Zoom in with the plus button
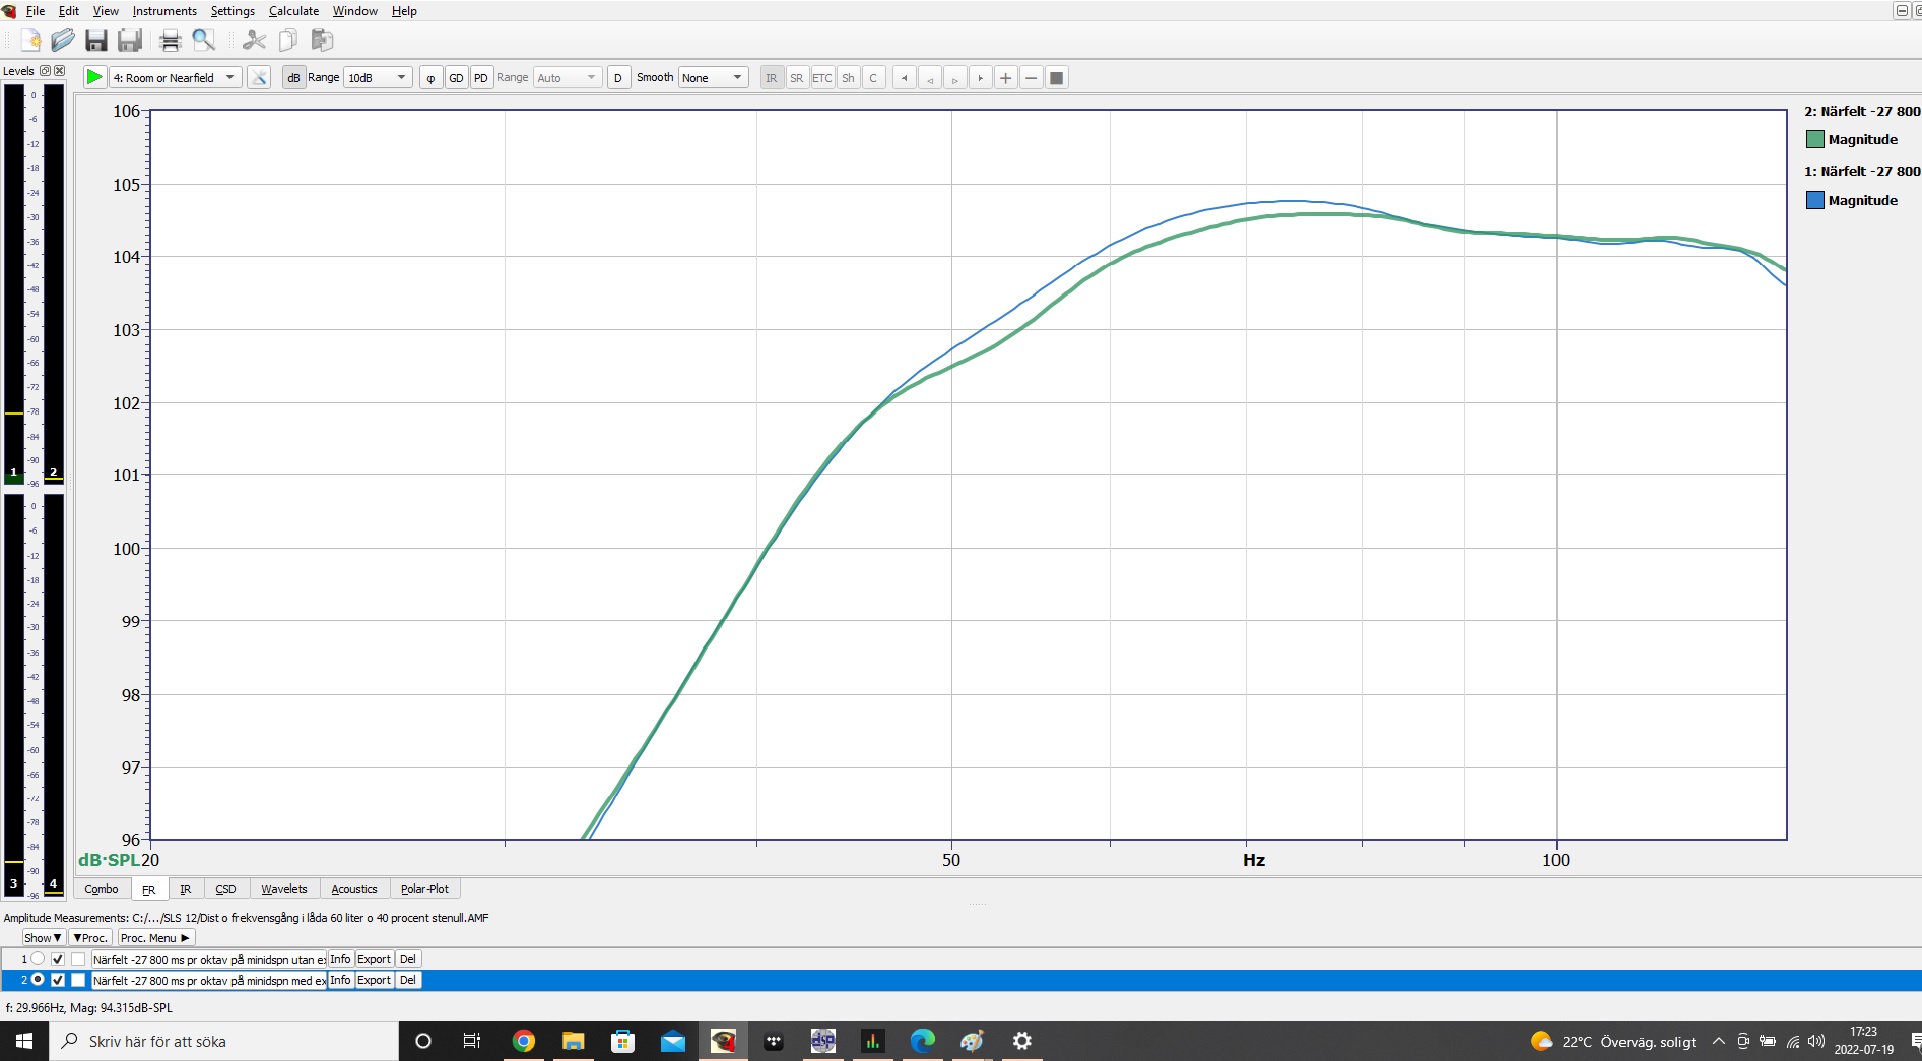The image size is (1922, 1061). pos(1006,77)
